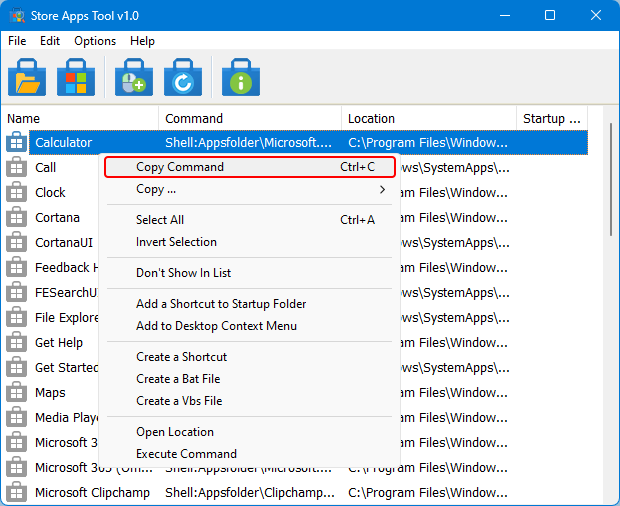Screen dimensions: 620x506
Task: Click the Get Started row app icon
Action: click(x=16, y=368)
